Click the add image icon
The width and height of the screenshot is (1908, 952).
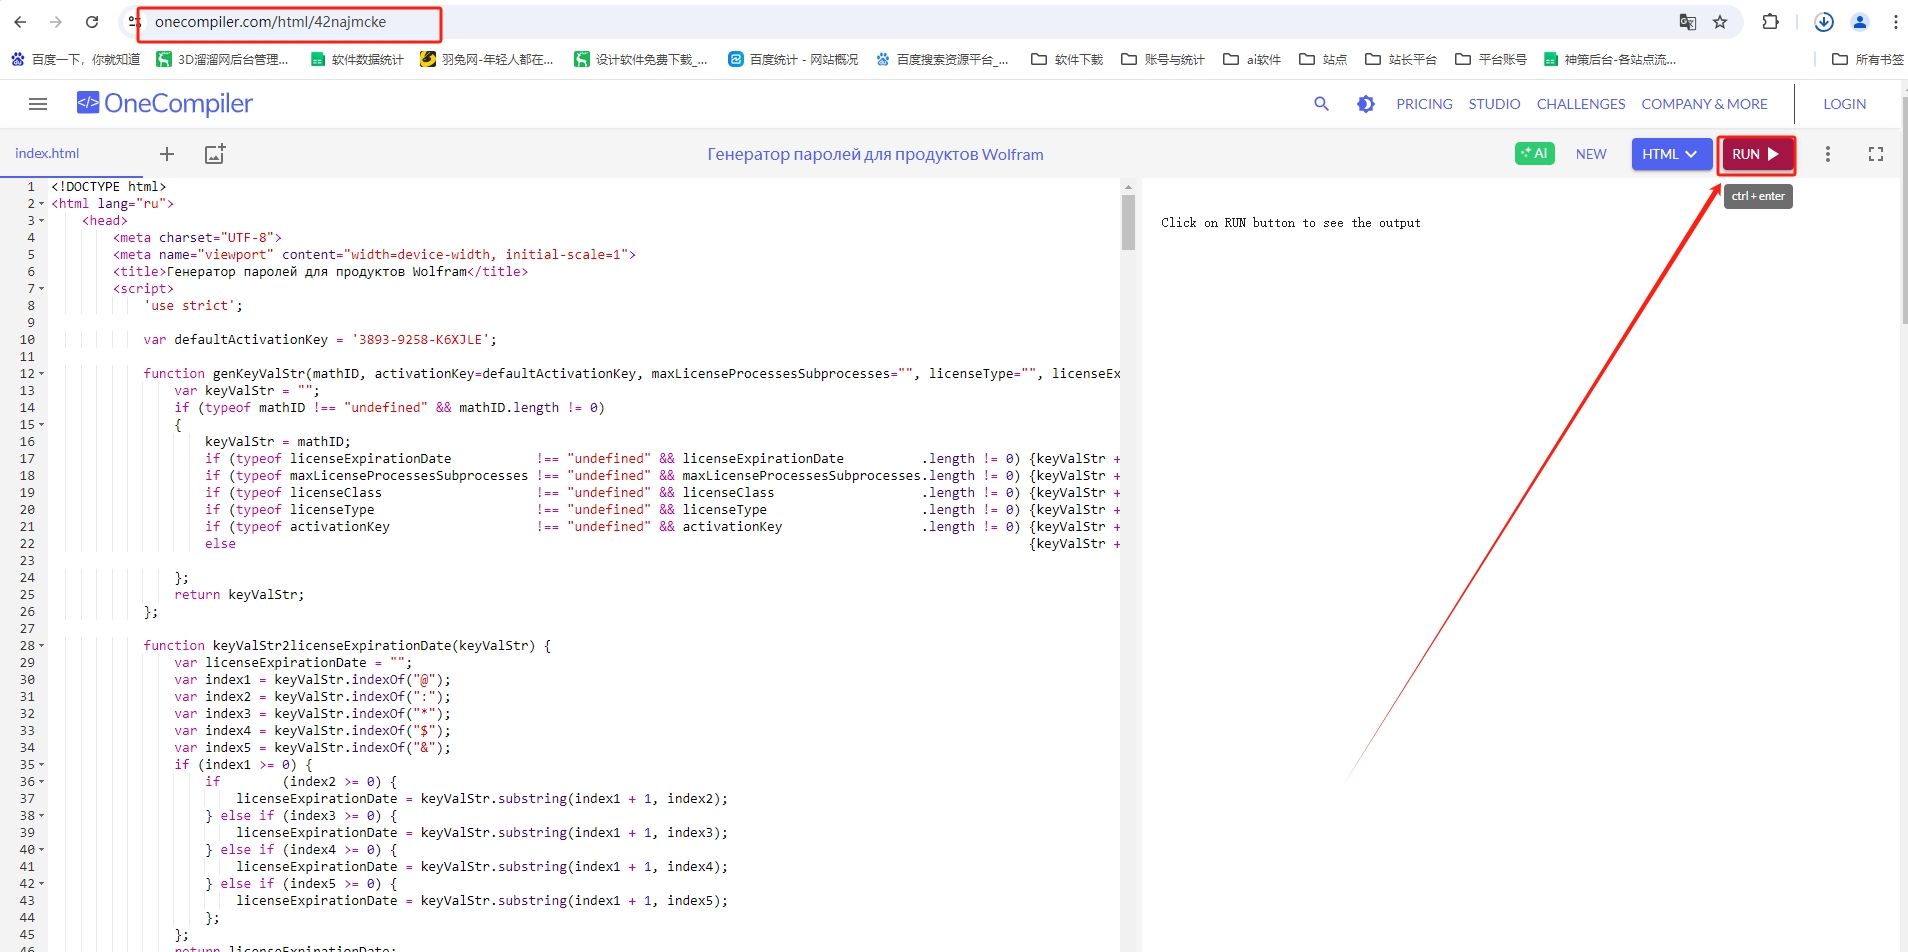point(215,154)
